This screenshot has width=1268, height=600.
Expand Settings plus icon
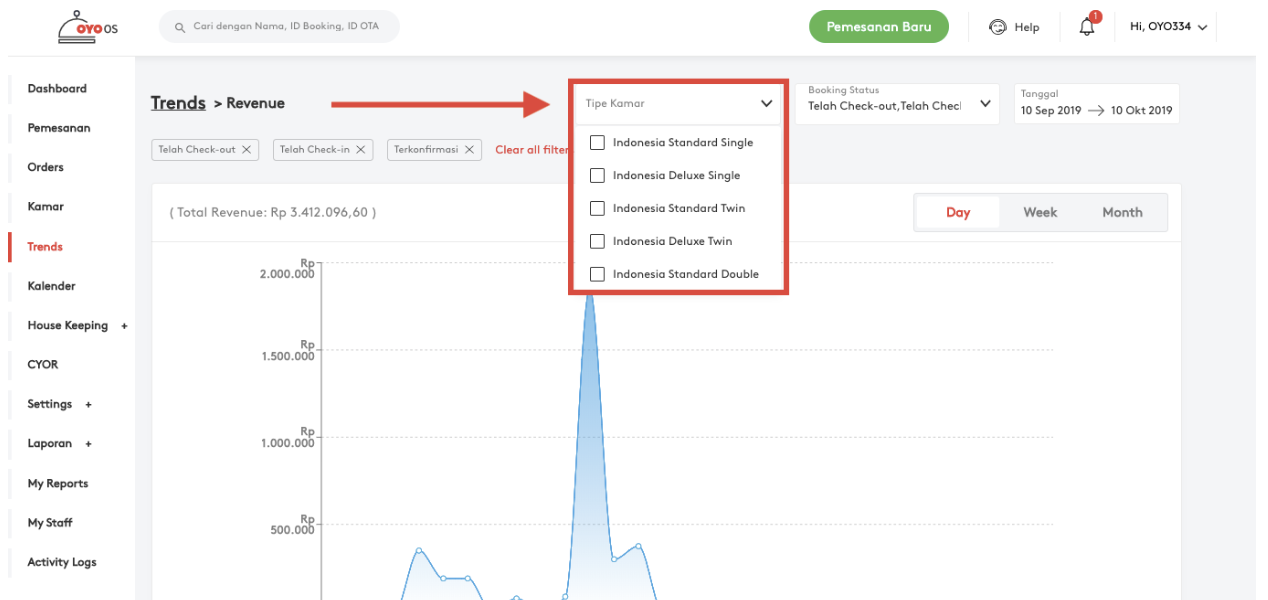pyautogui.click(x=88, y=405)
